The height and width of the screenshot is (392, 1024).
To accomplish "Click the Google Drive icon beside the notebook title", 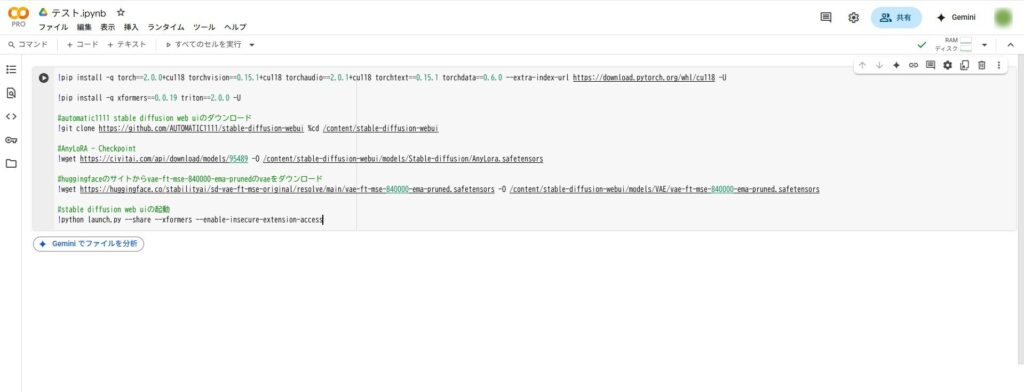I will click(43, 12).
